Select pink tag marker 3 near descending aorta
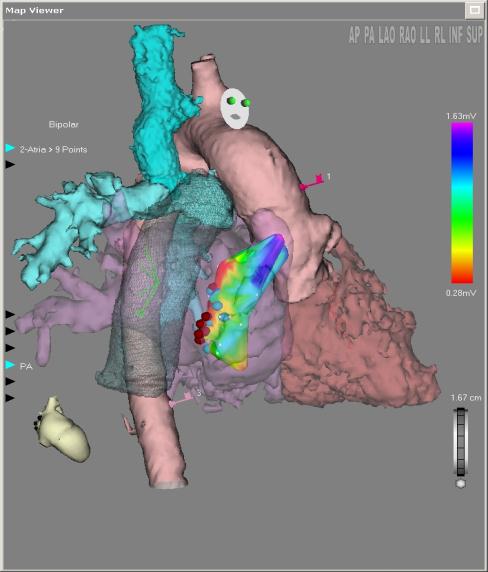This screenshot has height=572, width=488. (x=184, y=399)
